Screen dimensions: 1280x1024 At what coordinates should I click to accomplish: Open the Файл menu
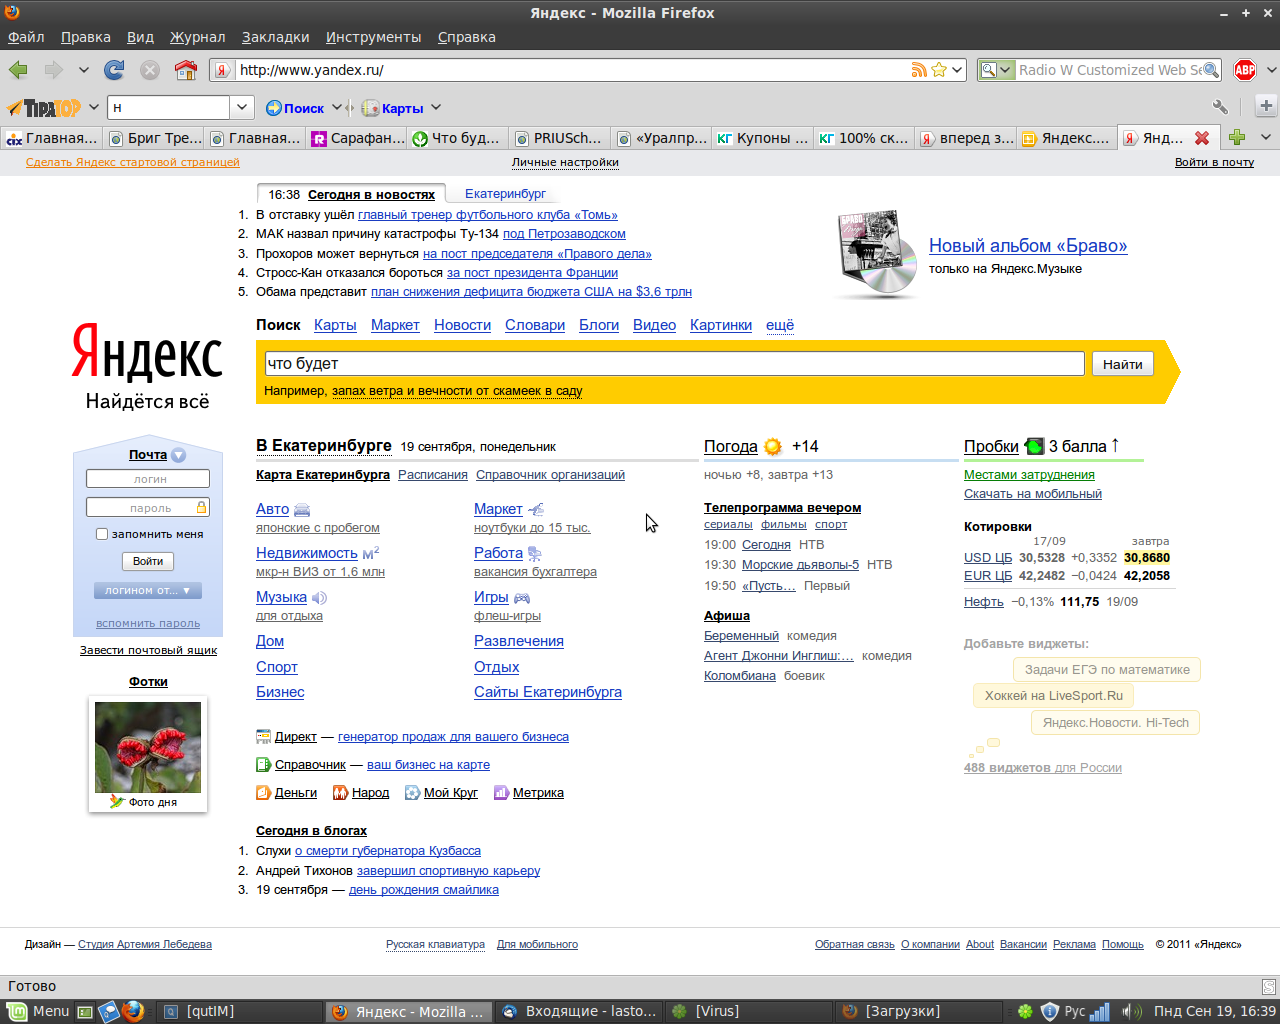tap(26, 37)
